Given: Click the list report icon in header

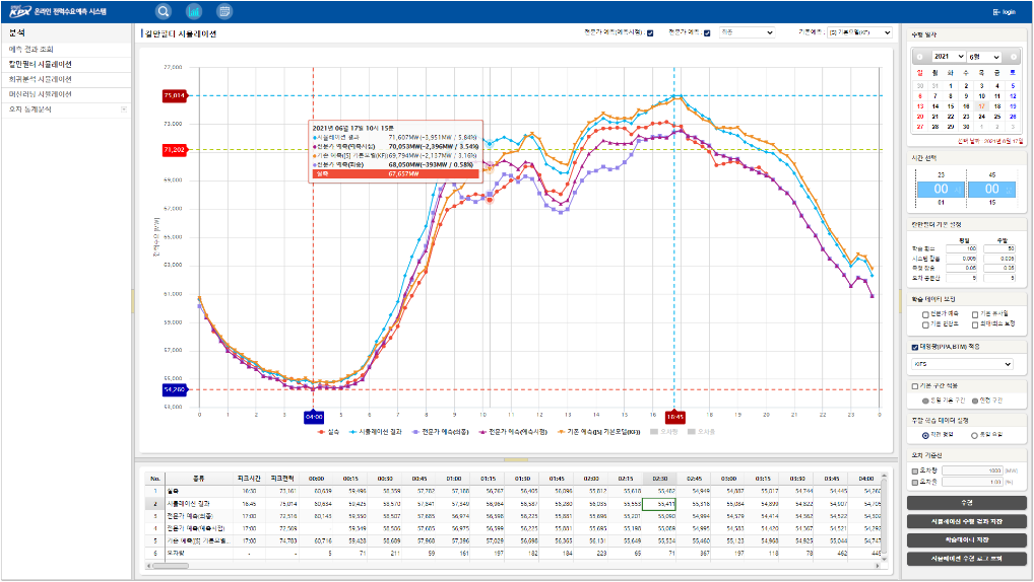Looking at the screenshot, I should point(224,12).
